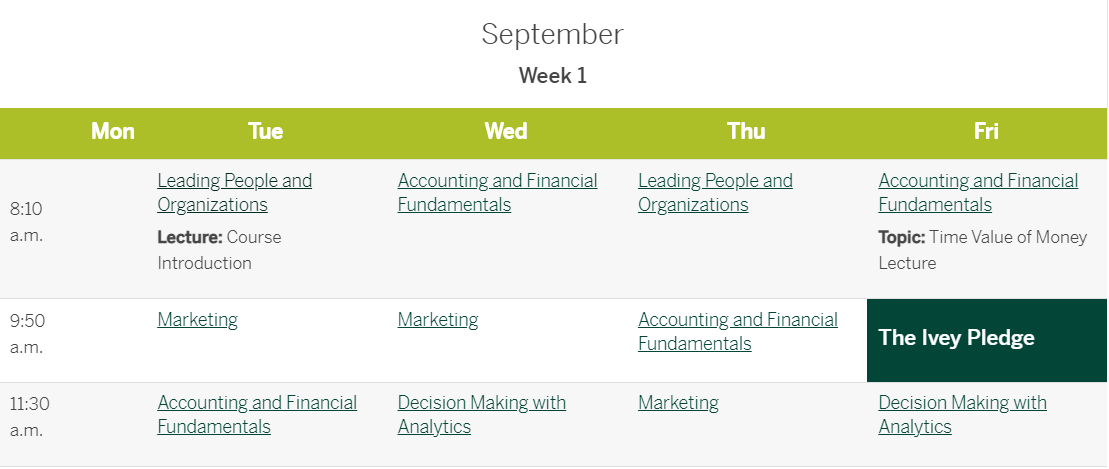The image size is (1109, 469).
Task: Click Tuesday 9:50 Marketing link
Action: tap(197, 320)
